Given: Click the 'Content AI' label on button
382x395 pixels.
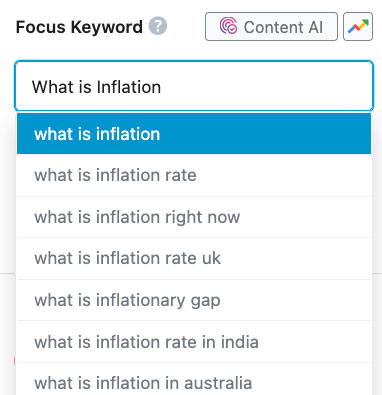Looking at the screenshot, I should pos(283,27).
